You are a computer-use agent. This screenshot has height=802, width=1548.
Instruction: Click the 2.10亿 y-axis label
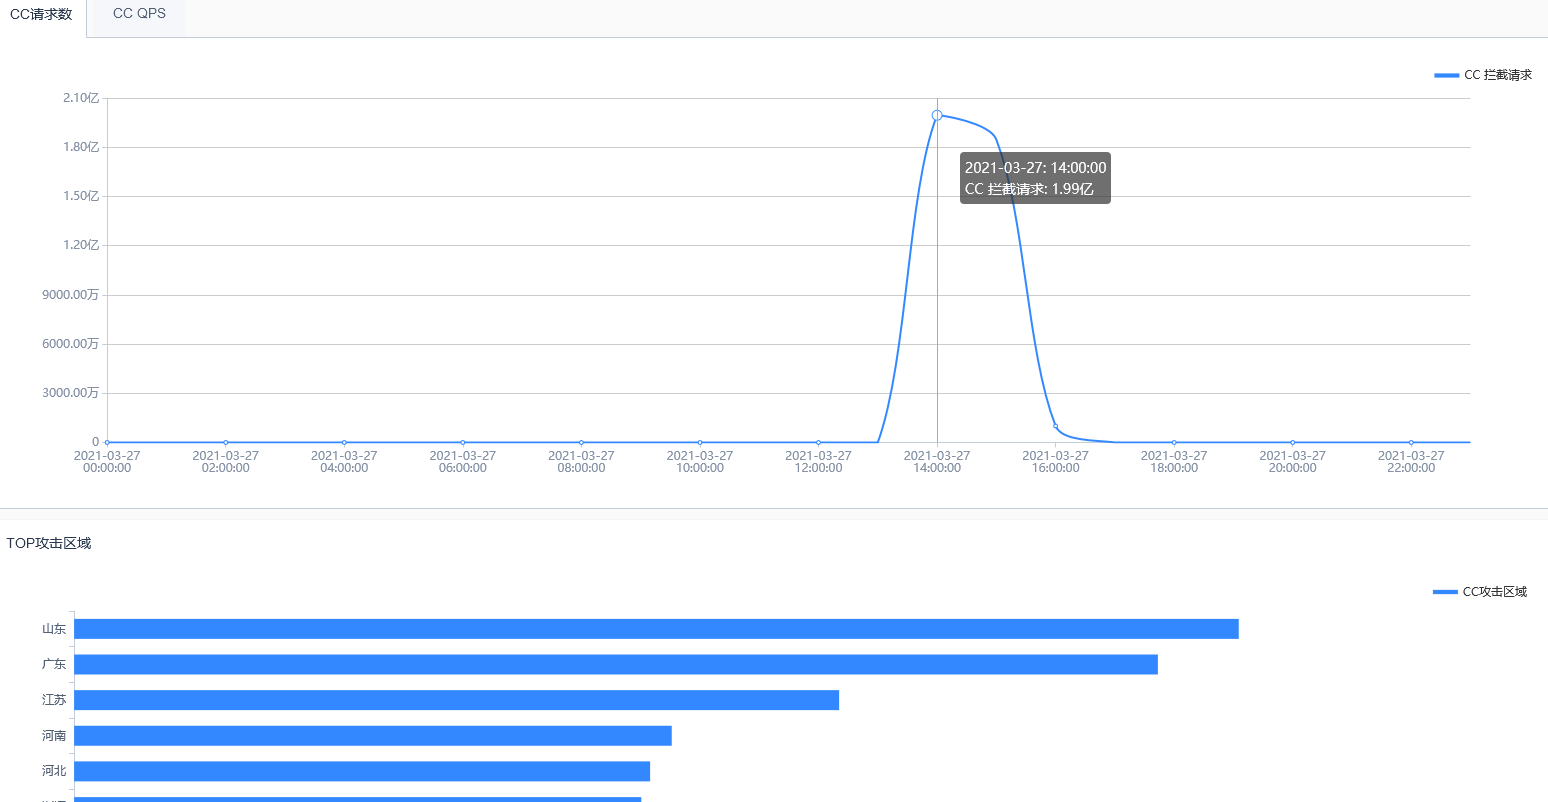pyautogui.click(x=80, y=98)
